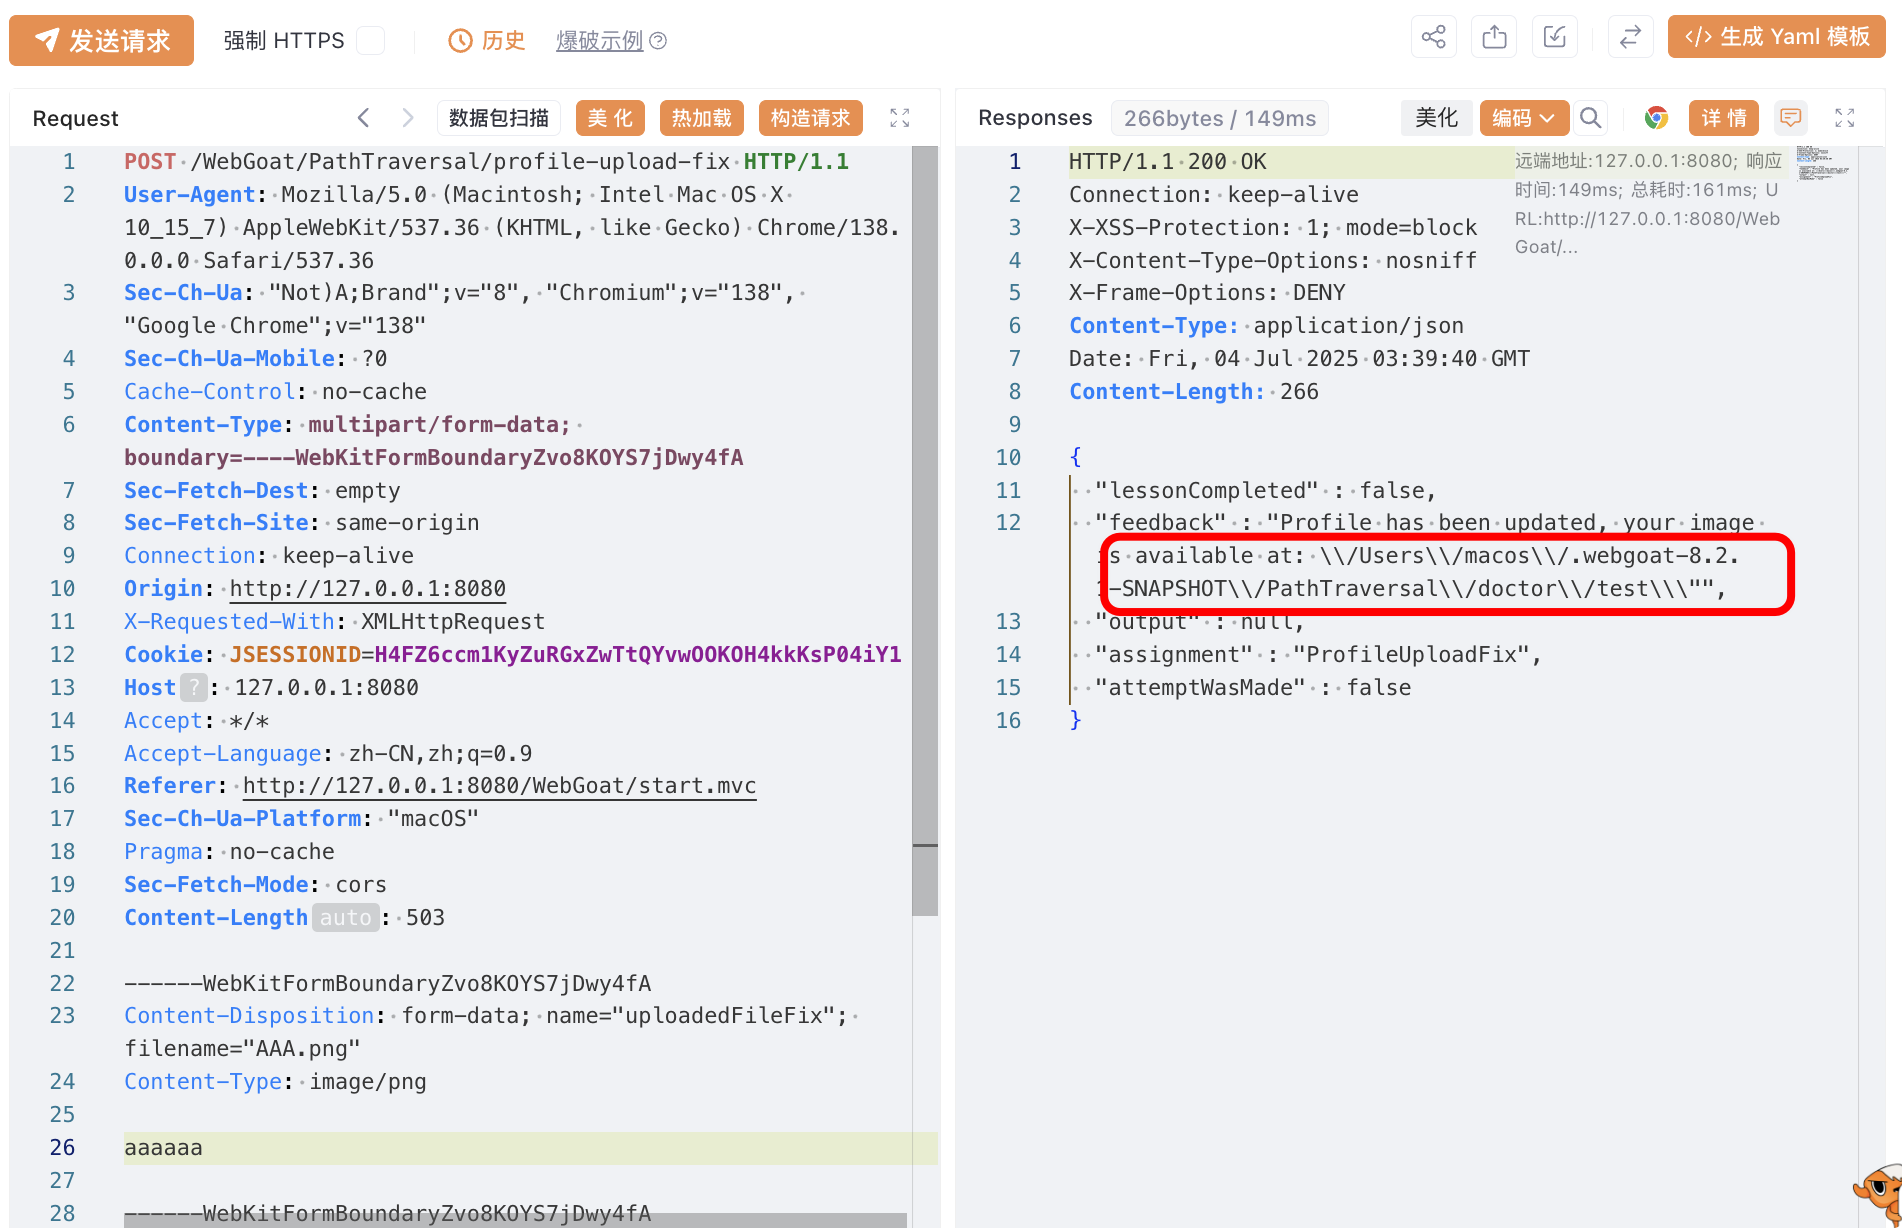Click the comment bubble icon in Responses
The width and height of the screenshot is (1902, 1228).
[x=1790, y=118]
